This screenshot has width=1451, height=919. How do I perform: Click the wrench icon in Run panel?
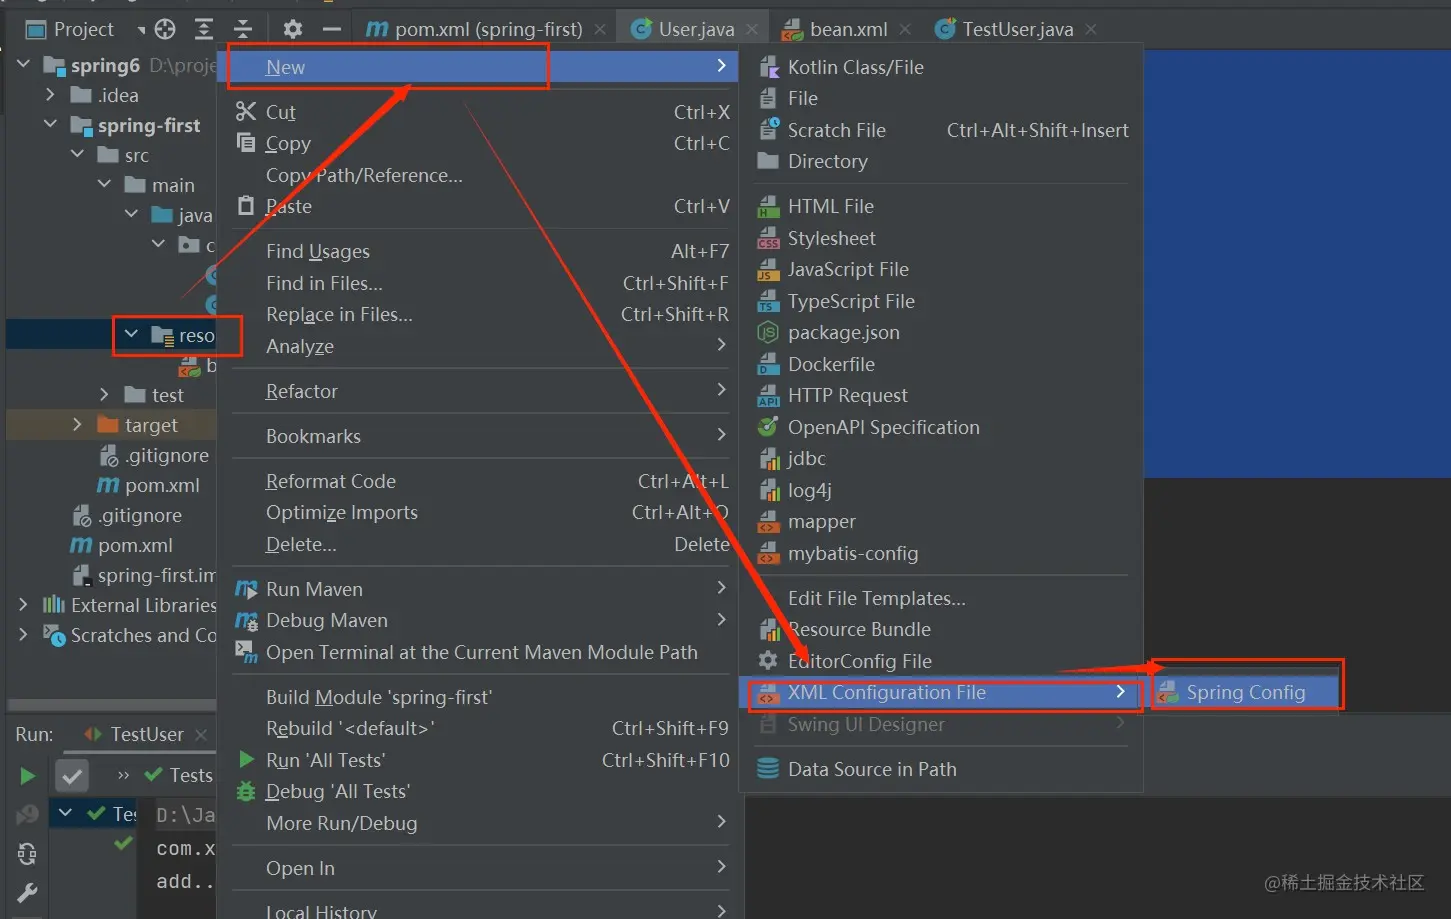point(28,893)
